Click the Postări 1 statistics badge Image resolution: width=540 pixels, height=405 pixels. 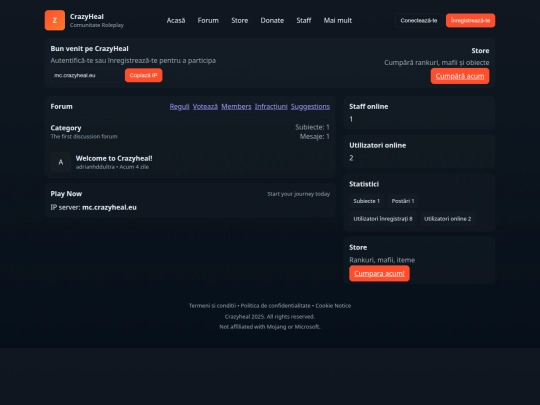coord(403,201)
